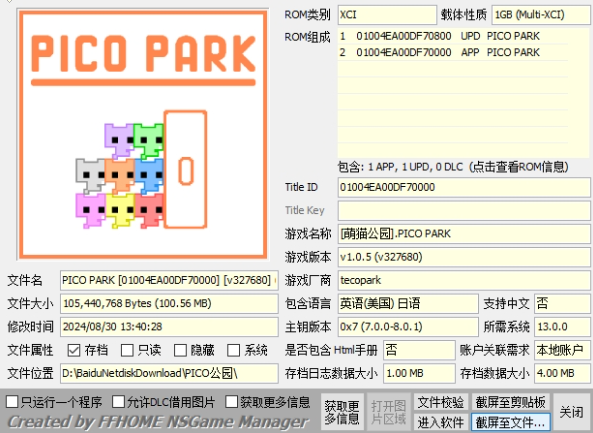This screenshot has height=433, width=593.
Task: Click the 支持中文 field showing 否
Action: pos(562,304)
